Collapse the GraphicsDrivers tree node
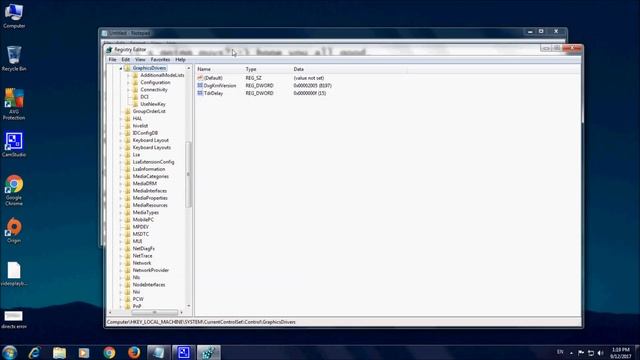The width and height of the screenshot is (640, 360). click(121, 69)
